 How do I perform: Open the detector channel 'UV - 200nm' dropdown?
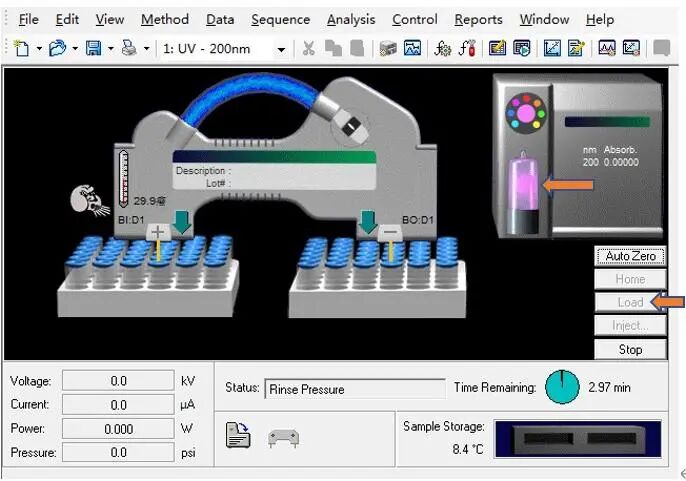280,48
